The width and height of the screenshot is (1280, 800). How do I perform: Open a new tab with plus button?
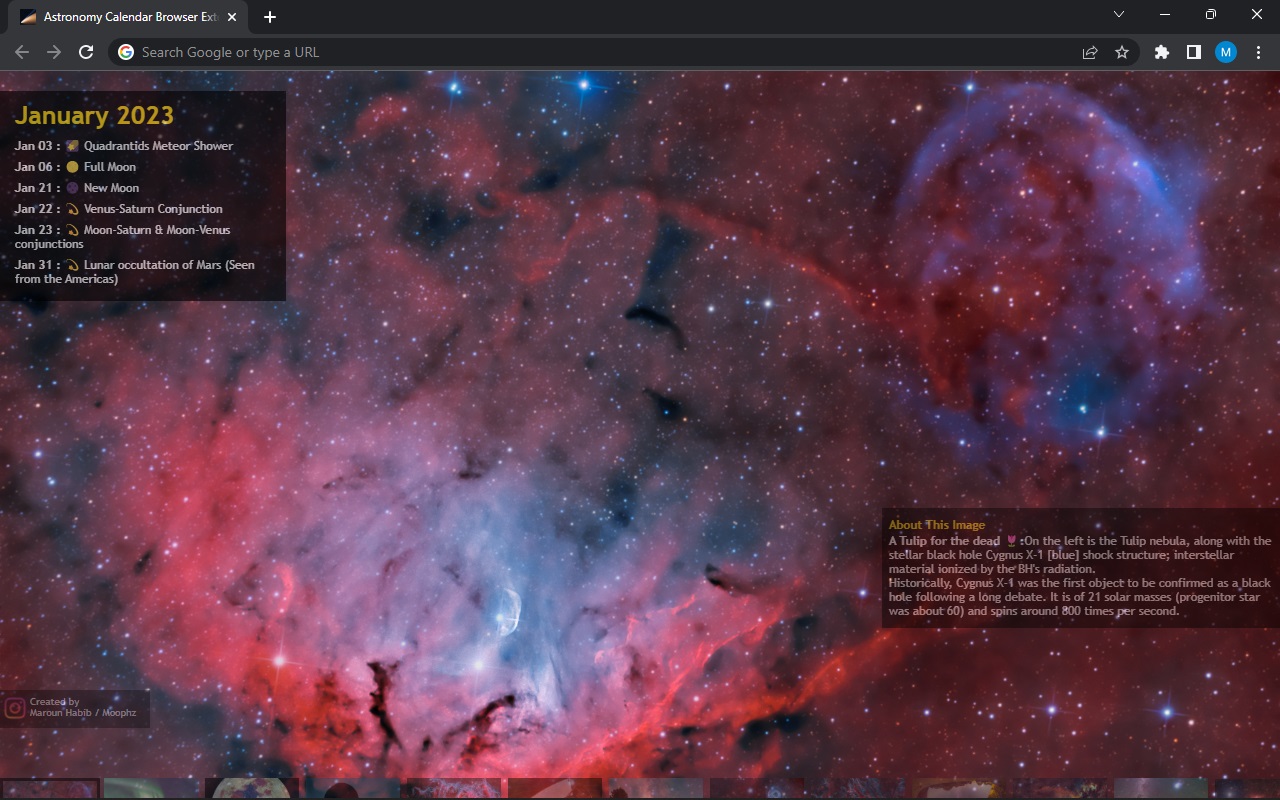coord(270,17)
